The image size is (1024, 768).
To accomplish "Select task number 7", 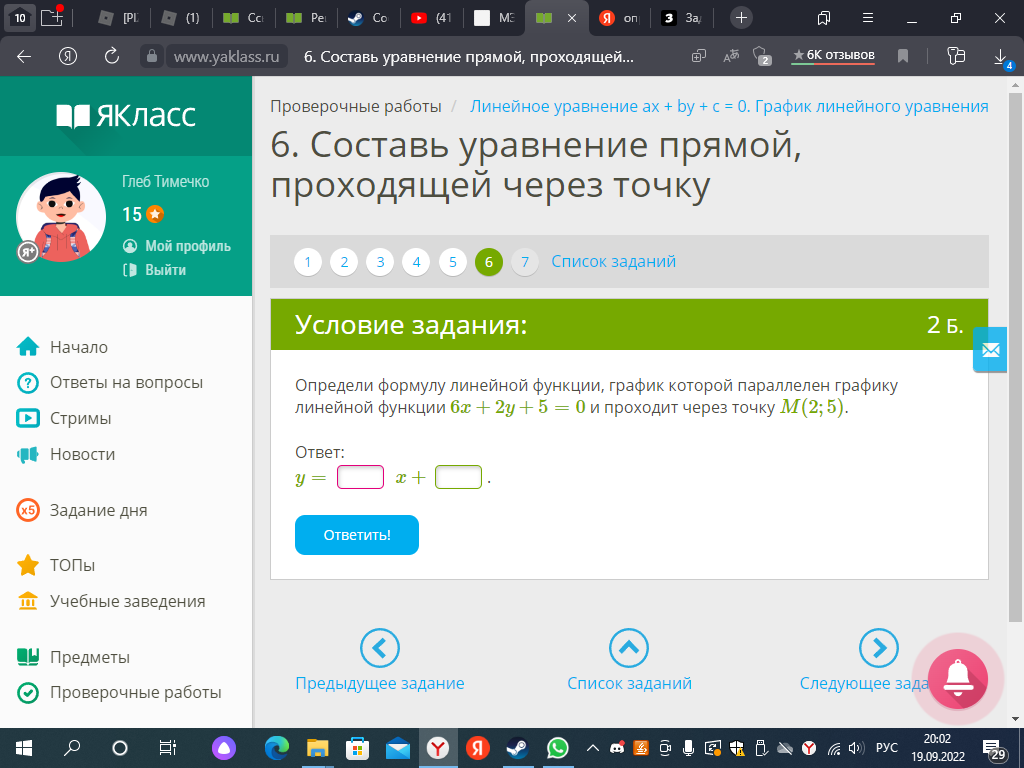I will click(525, 263).
